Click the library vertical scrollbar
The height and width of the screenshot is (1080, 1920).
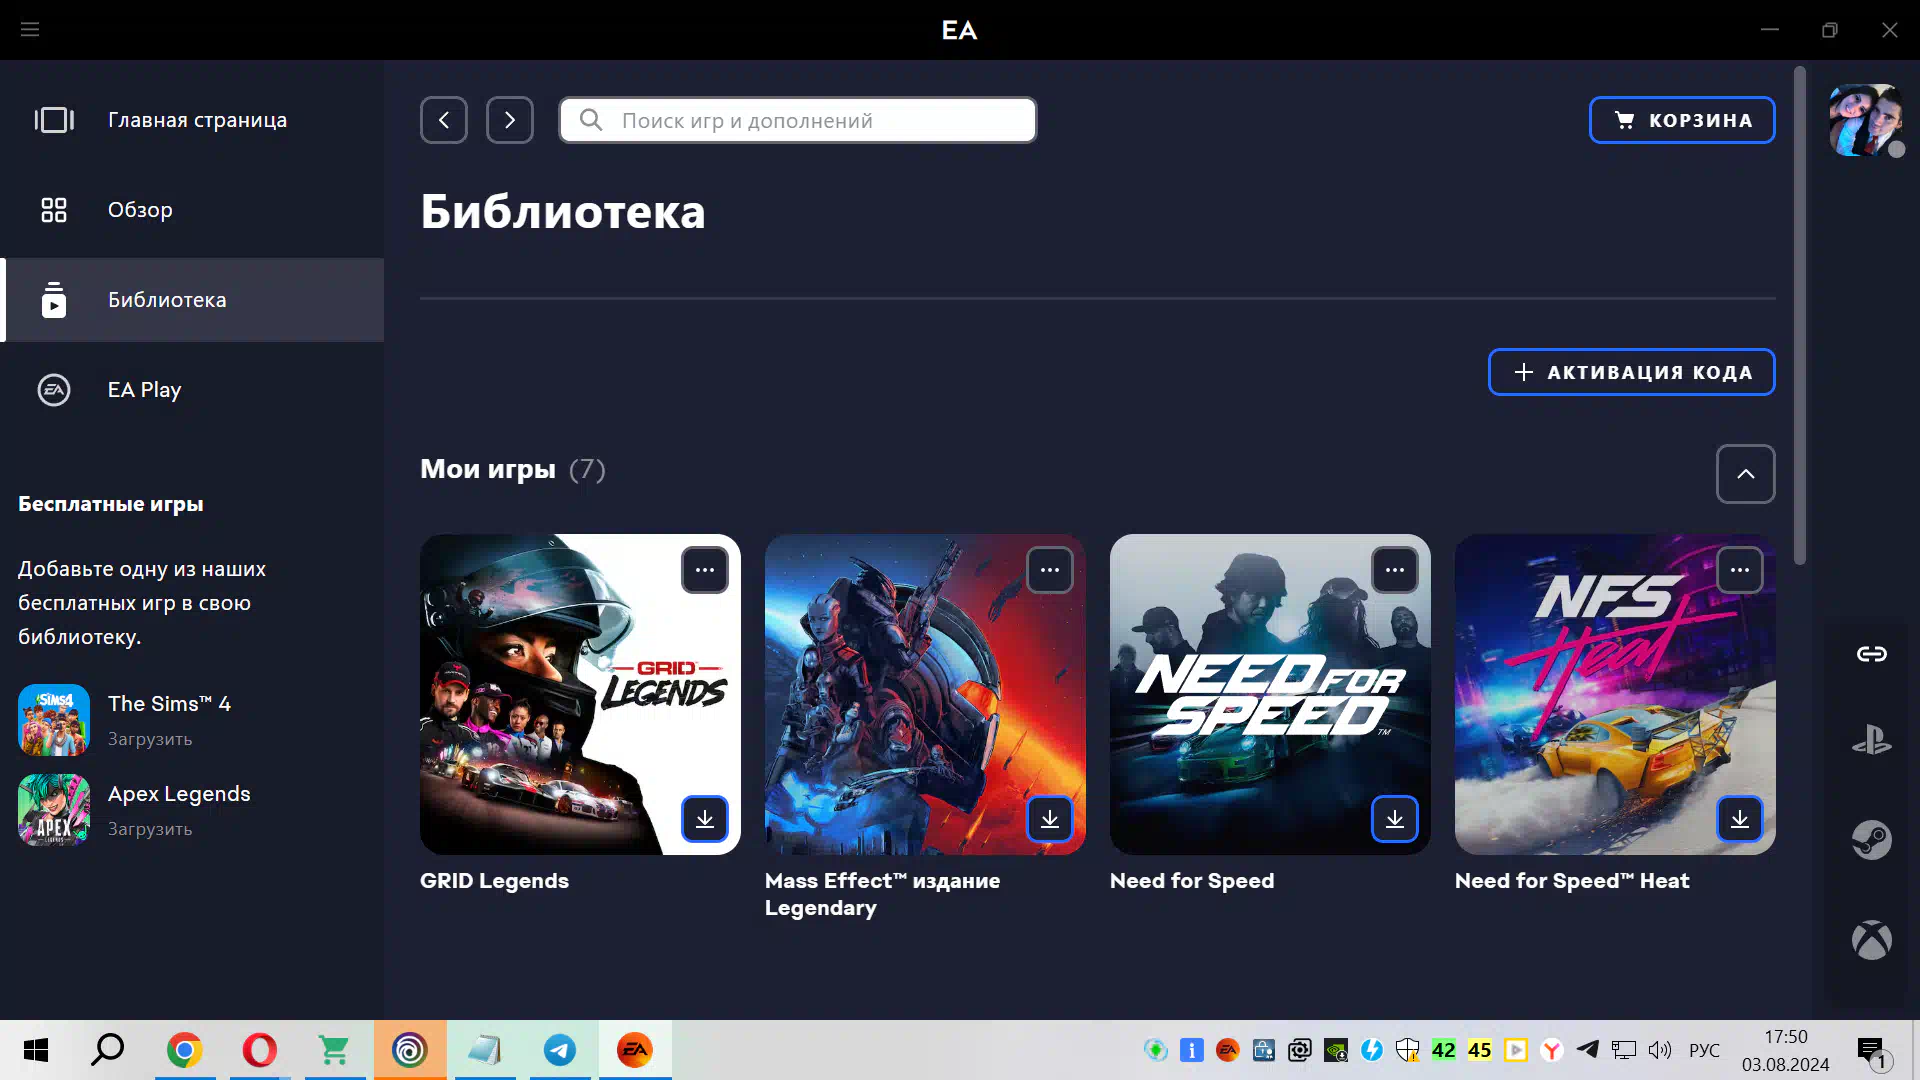click(x=1800, y=315)
